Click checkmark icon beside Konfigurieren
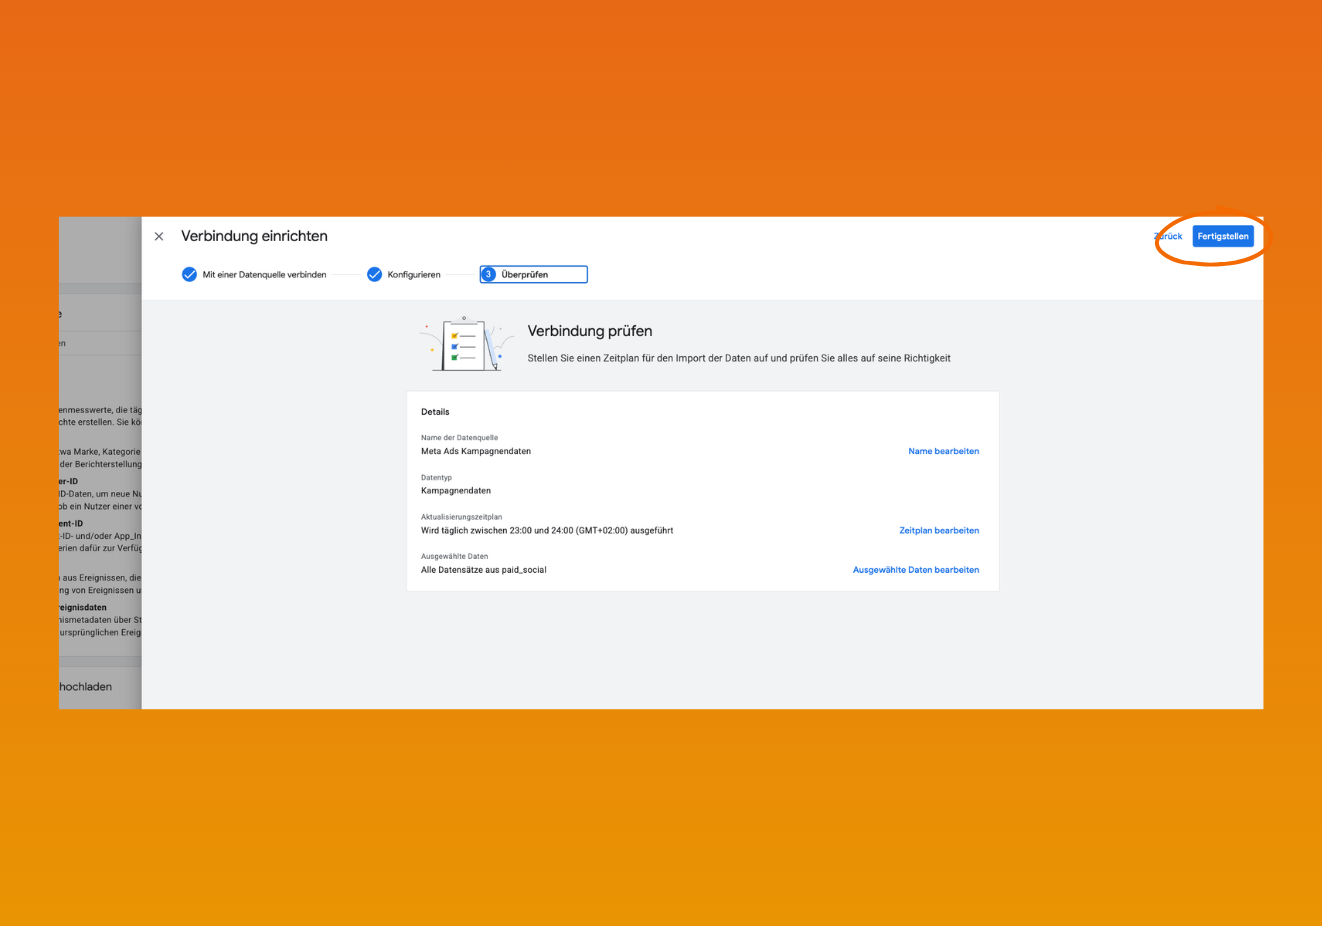This screenshot has width=1322, height=926. [x=374, y=274]
